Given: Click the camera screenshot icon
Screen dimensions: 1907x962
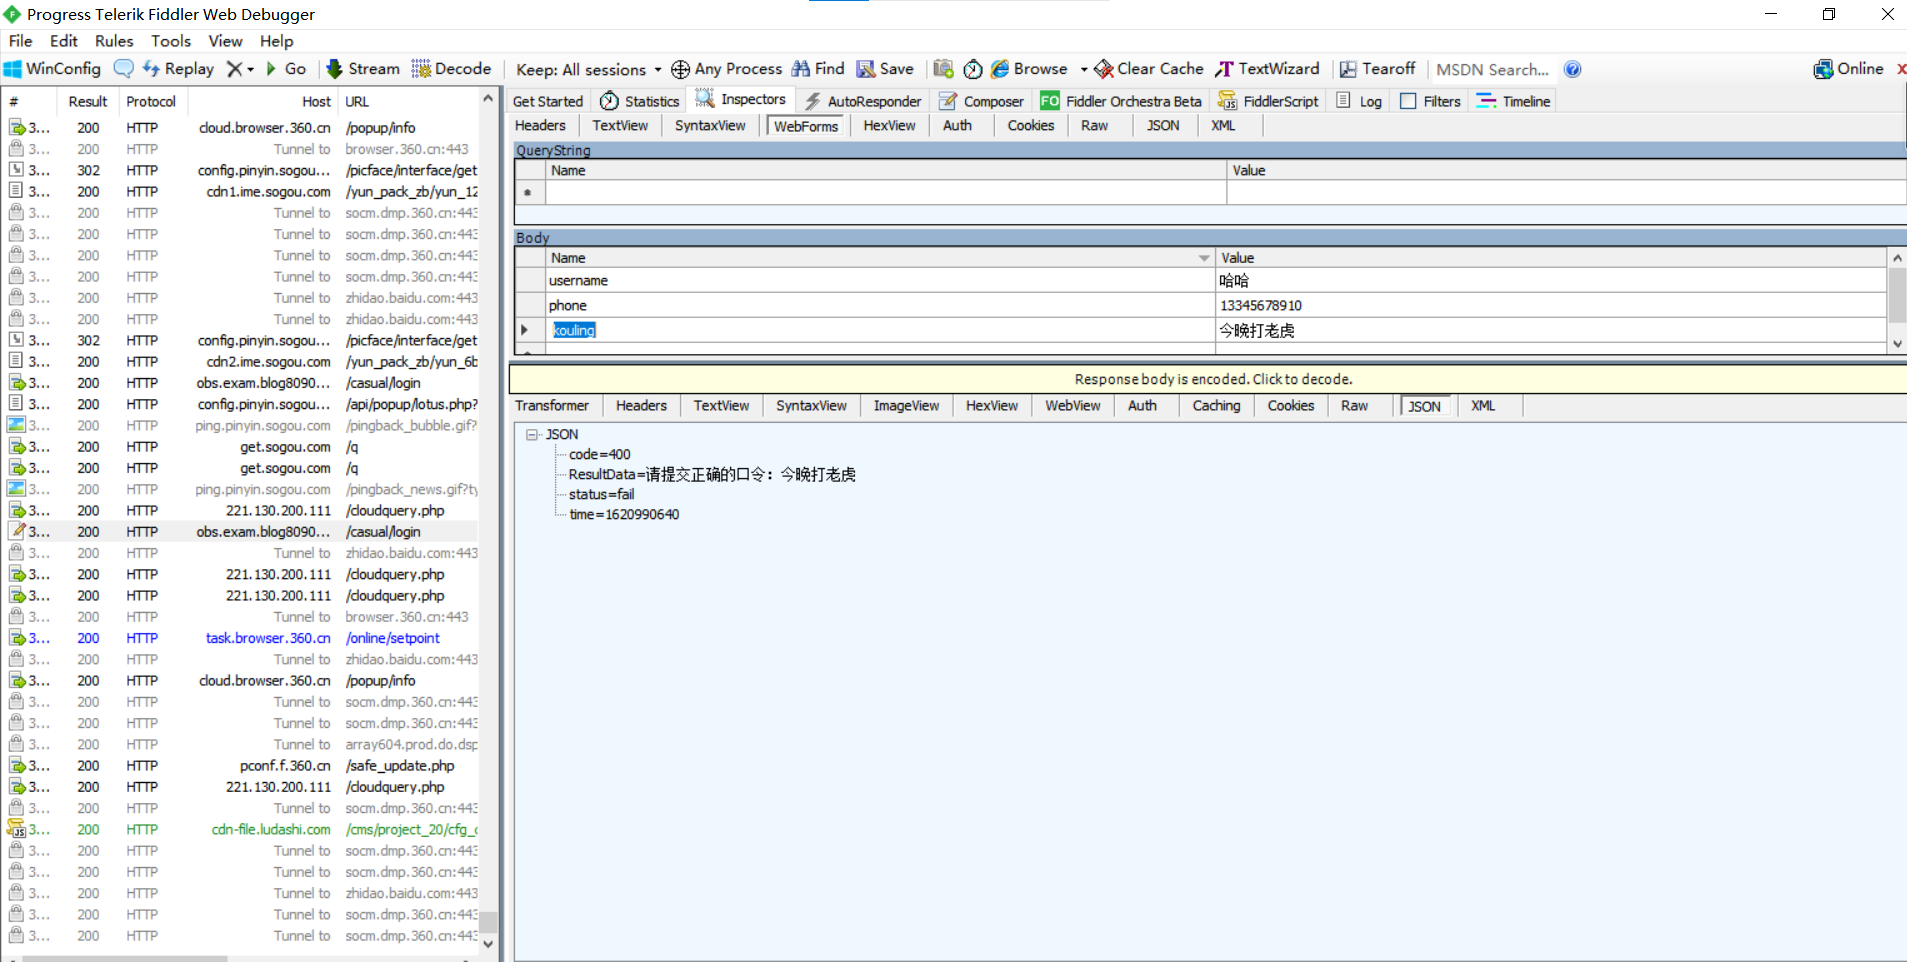Looking at the screenshot, I should 943,69.
